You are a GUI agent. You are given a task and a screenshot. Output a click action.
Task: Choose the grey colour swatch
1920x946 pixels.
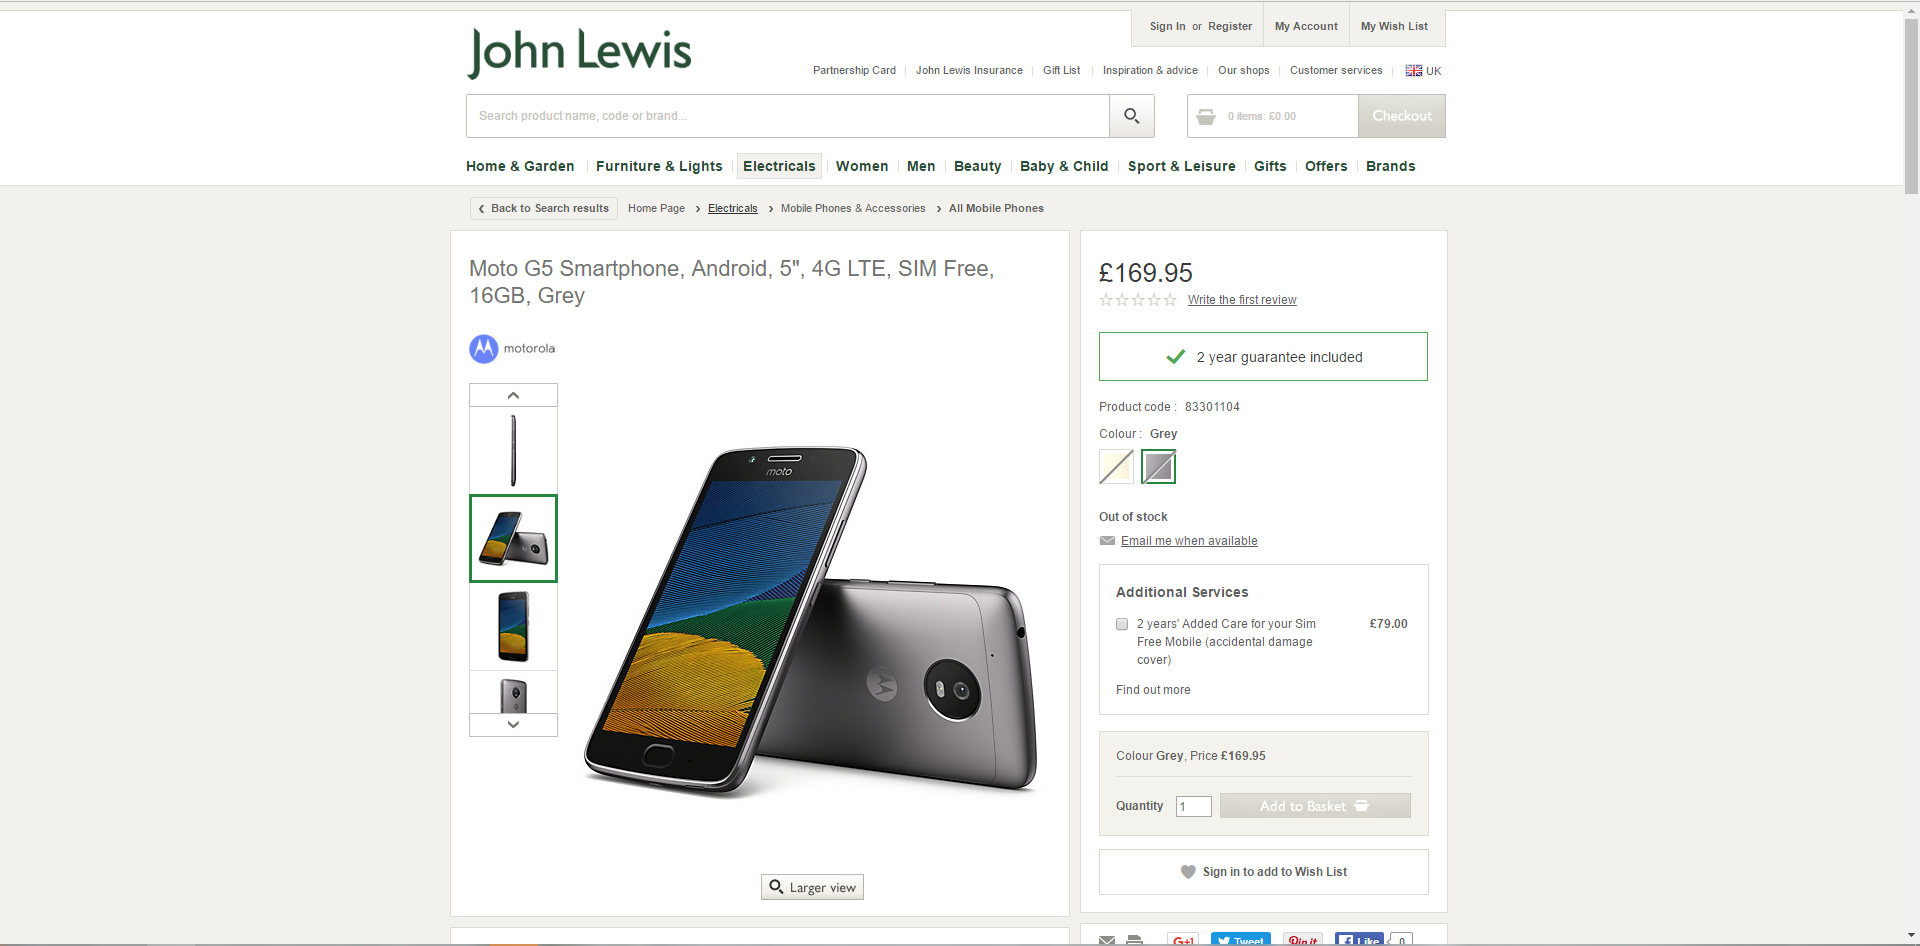tap(1158, 467)
